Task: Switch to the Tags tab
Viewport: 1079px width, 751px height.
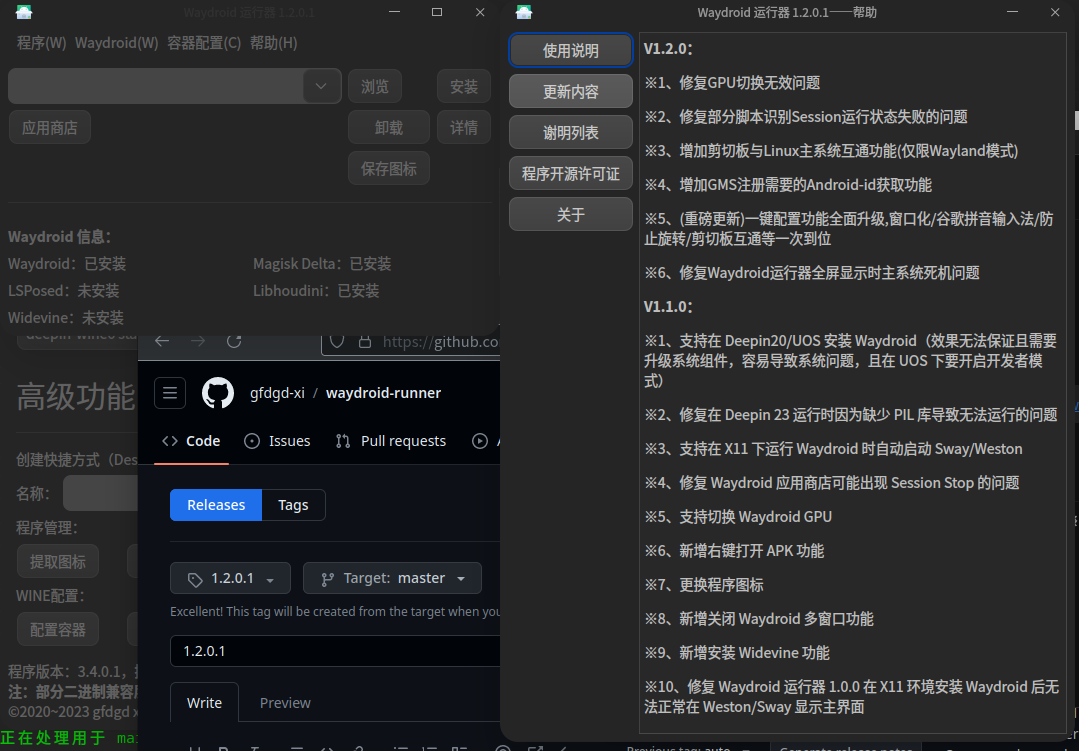Action: (x=293, y=505)
